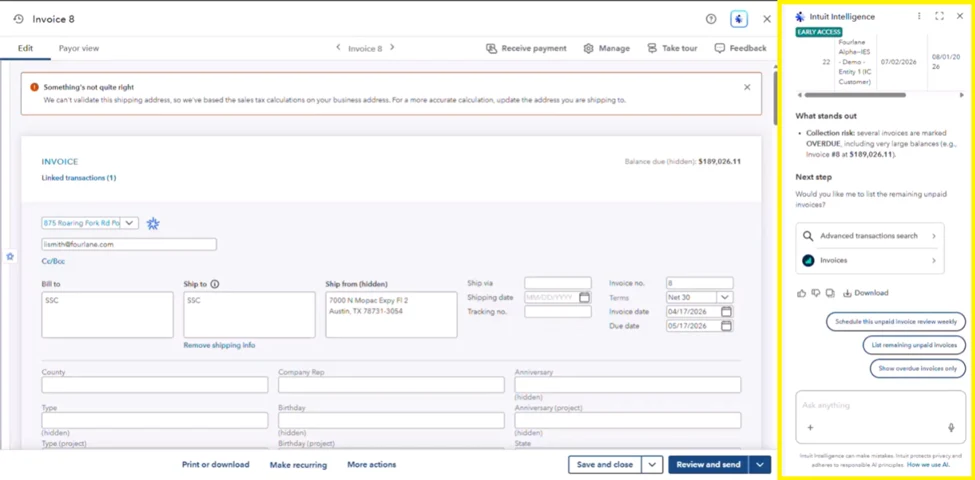This screenshot has height=480, width=975.
Task: Open the help question mark icon
Action: click(711, 19)
